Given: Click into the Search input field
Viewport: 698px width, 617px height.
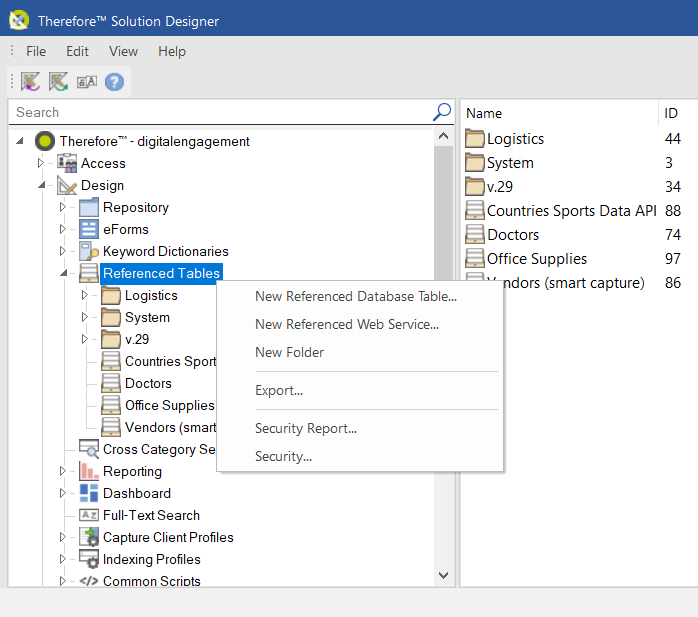Looking at the screenshot, I should [x=220, y=112].
